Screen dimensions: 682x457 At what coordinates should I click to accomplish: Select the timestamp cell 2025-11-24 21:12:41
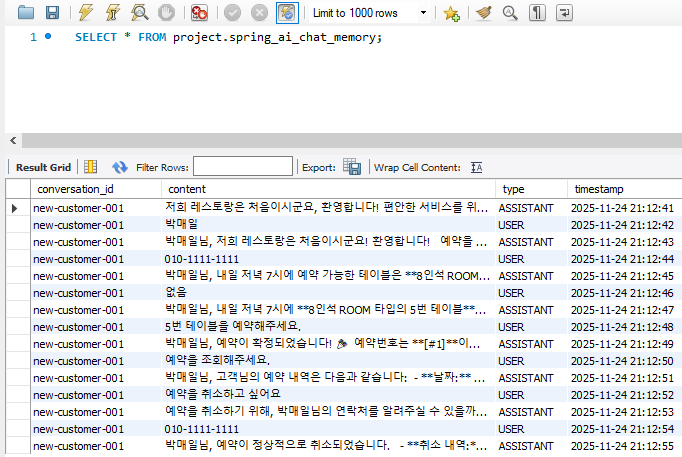click(625, 208)
